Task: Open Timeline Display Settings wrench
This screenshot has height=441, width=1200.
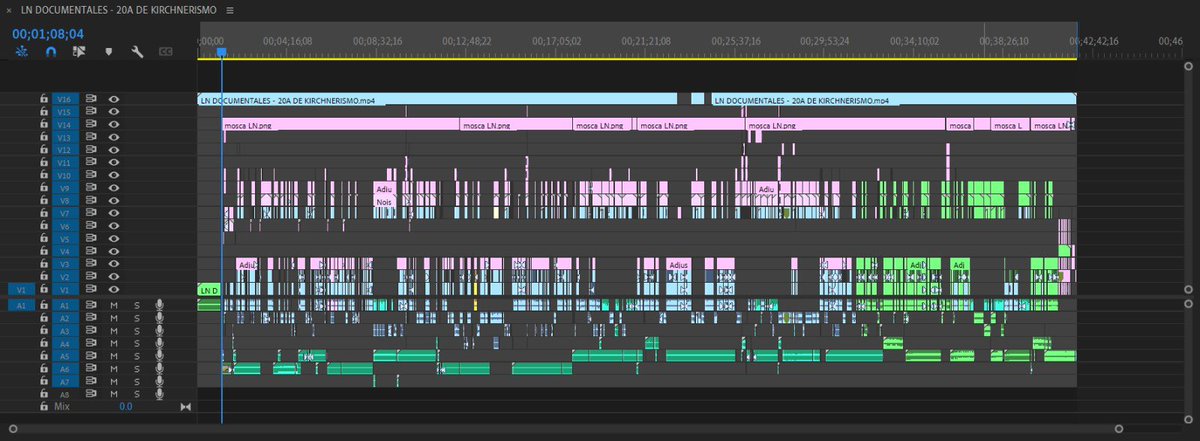Action: tap(137, 51)
